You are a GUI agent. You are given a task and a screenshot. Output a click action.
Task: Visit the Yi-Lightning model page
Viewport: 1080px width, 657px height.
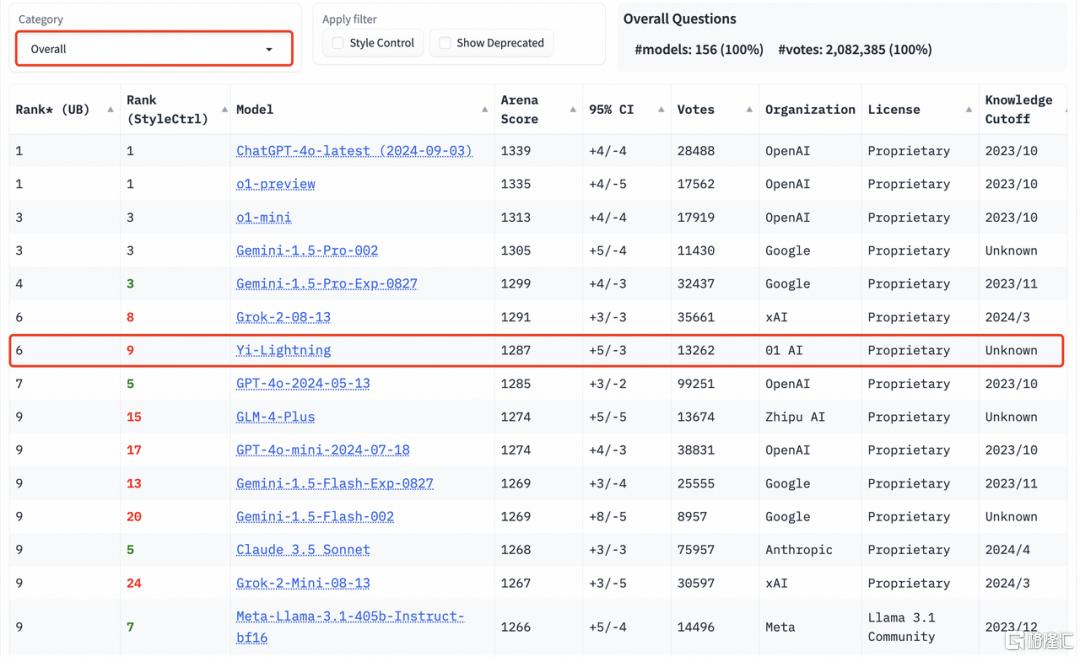(x=283, y=350)
